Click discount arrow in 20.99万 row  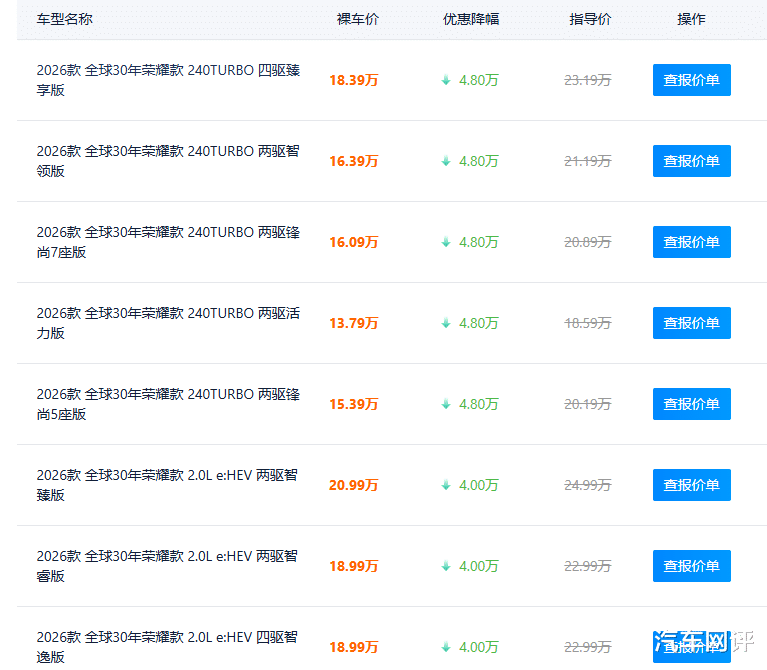pos(446,485)
